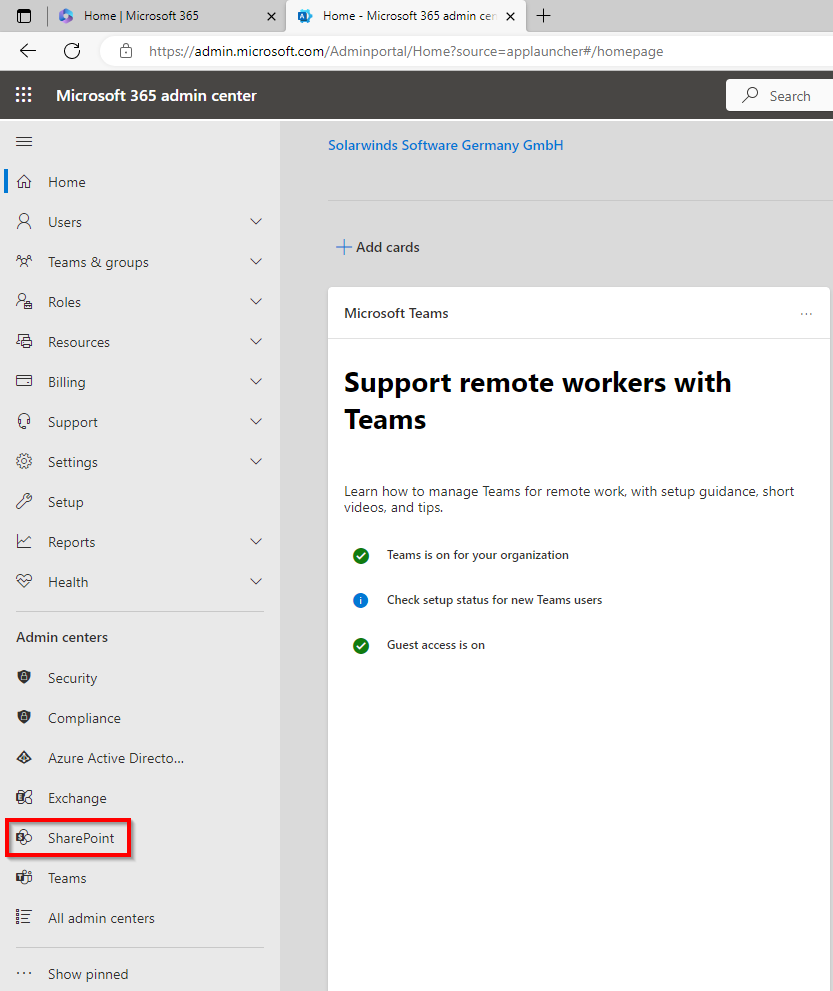Open the Compliance admin center
Image resolution: width=833 pixels, height=991 pixels.
(x=84, y=718)
